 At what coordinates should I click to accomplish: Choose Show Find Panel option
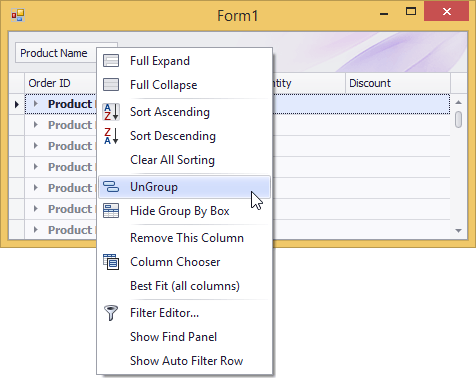coord(173,337)
